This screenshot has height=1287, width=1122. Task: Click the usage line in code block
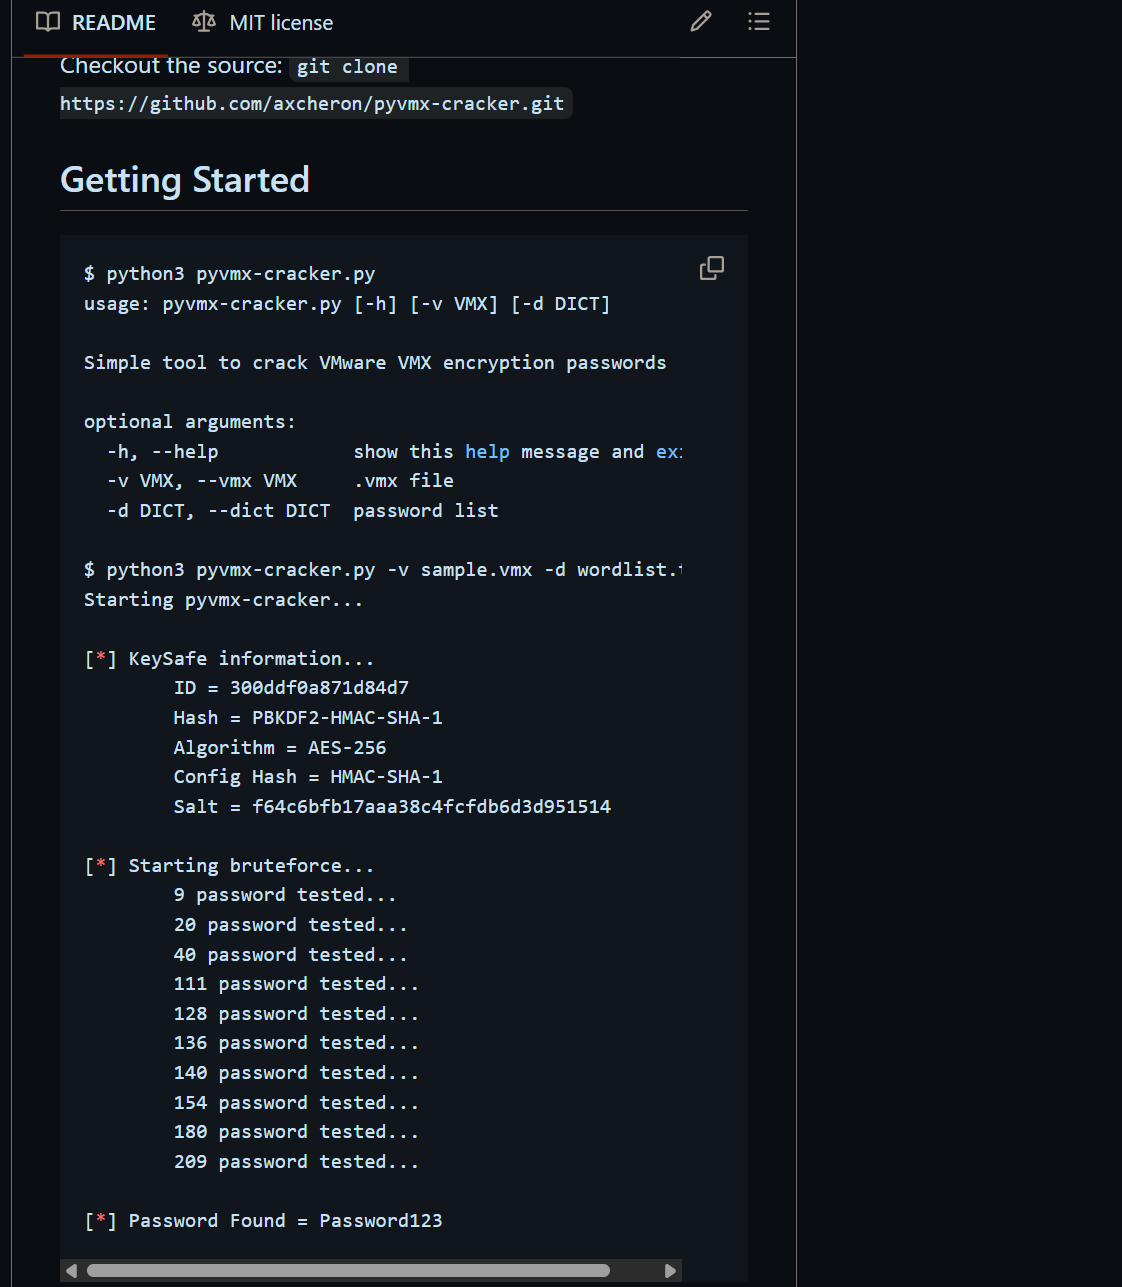point(347,304)
